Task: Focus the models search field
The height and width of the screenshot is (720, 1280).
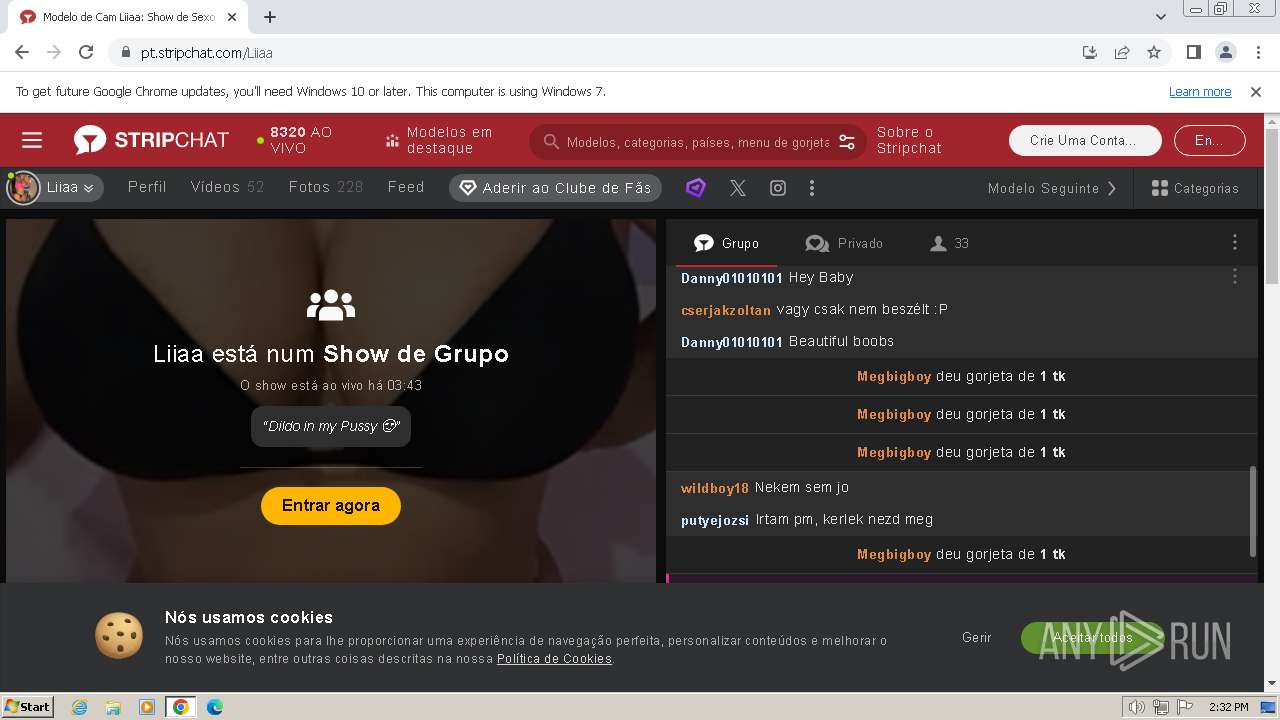Action: pyautogui.click(x=697, y=142)
